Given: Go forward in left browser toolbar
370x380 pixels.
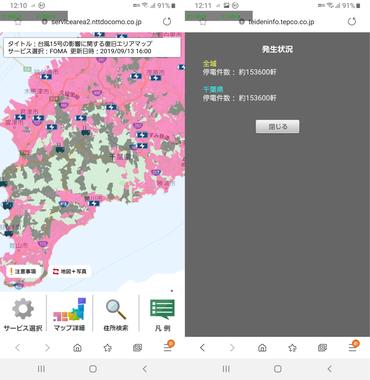Looking at the screenshot, I should click(47, 348).
